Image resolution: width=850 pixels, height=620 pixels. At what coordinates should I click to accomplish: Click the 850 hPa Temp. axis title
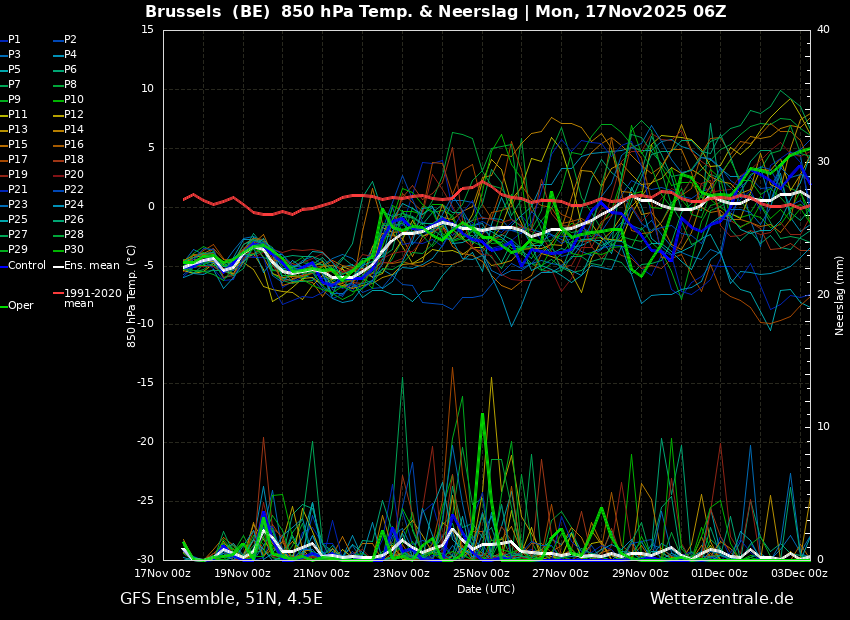pos(131,296)
